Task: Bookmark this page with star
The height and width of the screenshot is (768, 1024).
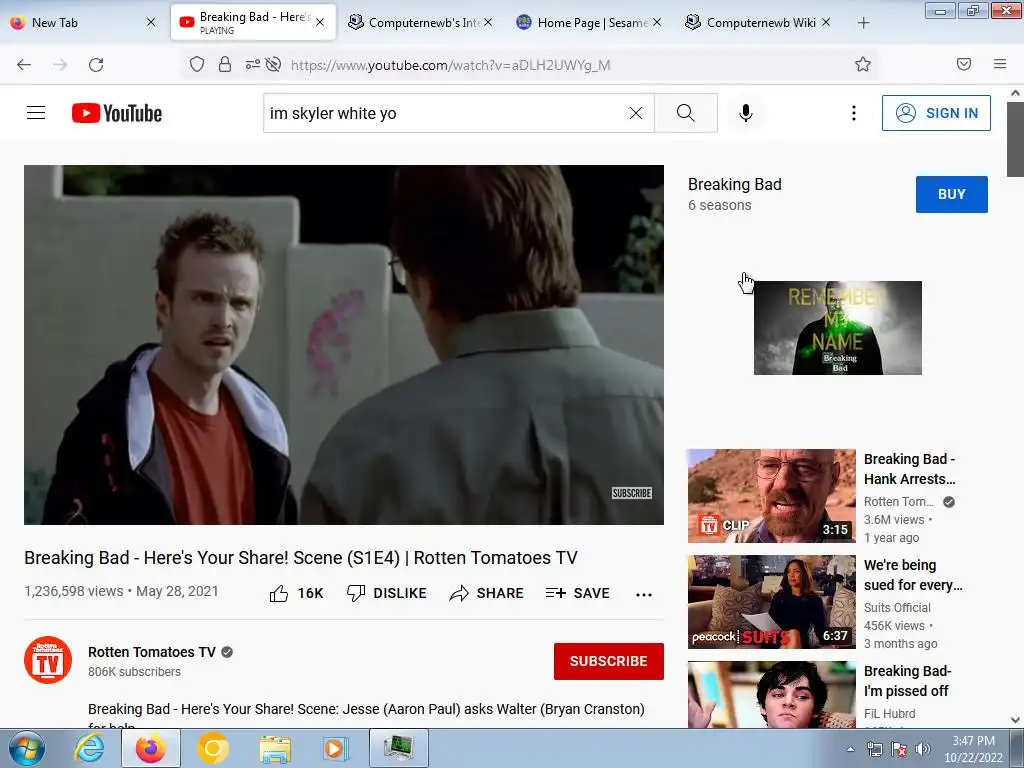Action: tap(863, 64)
